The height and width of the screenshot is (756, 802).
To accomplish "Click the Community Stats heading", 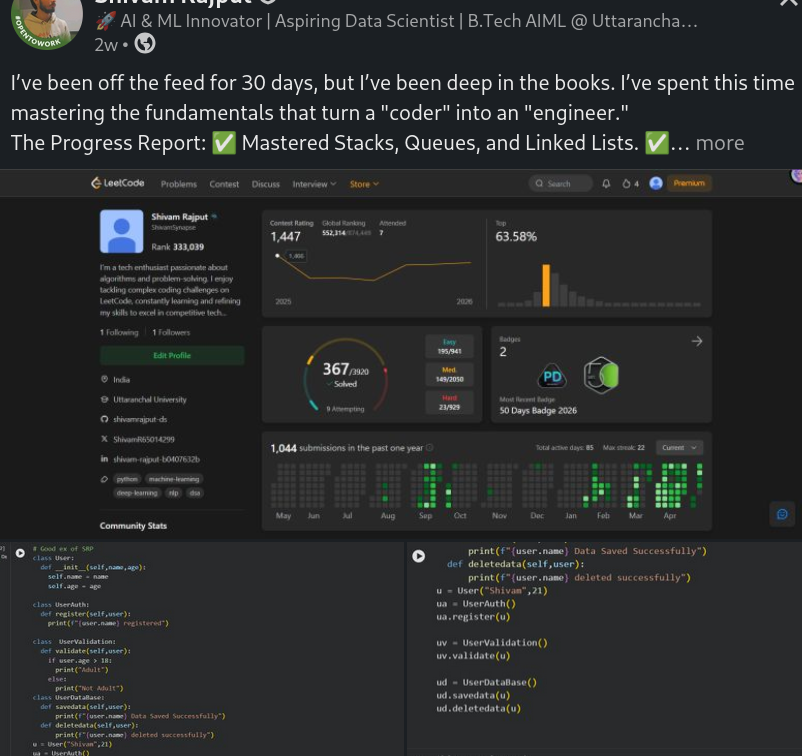I will click(x=133, y=526).
